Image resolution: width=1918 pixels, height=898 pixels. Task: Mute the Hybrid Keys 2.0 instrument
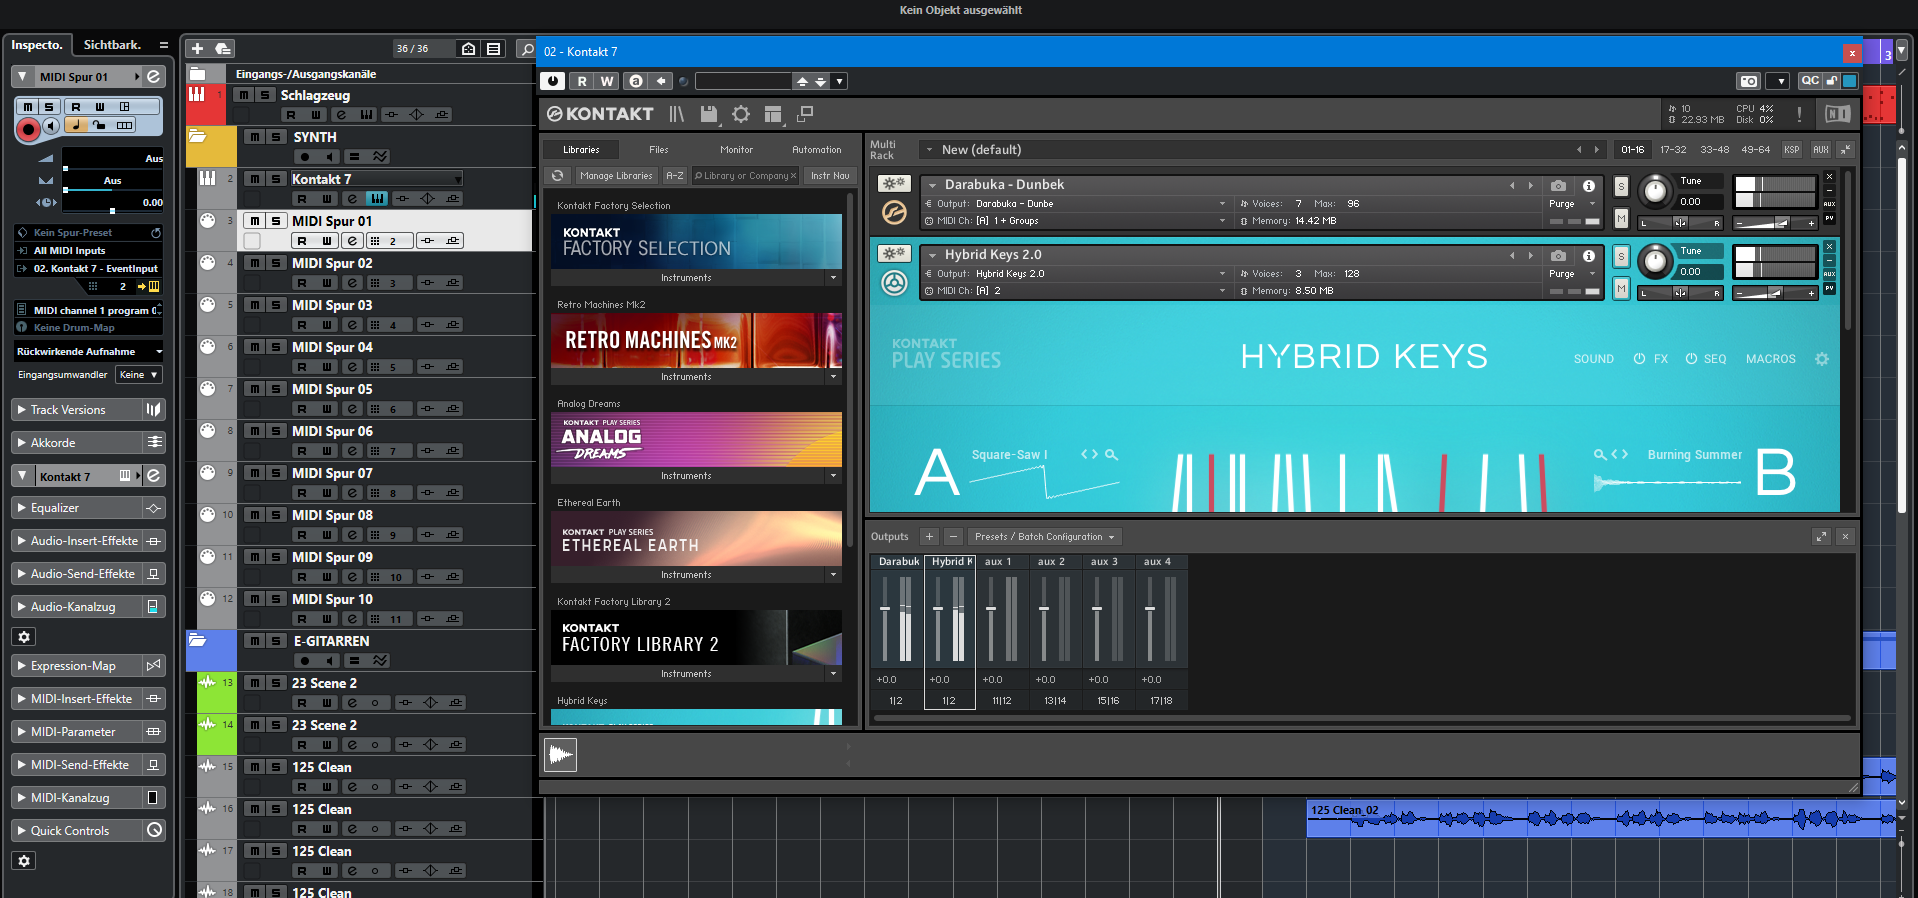pyautogui.click(x=1621, y=289)
